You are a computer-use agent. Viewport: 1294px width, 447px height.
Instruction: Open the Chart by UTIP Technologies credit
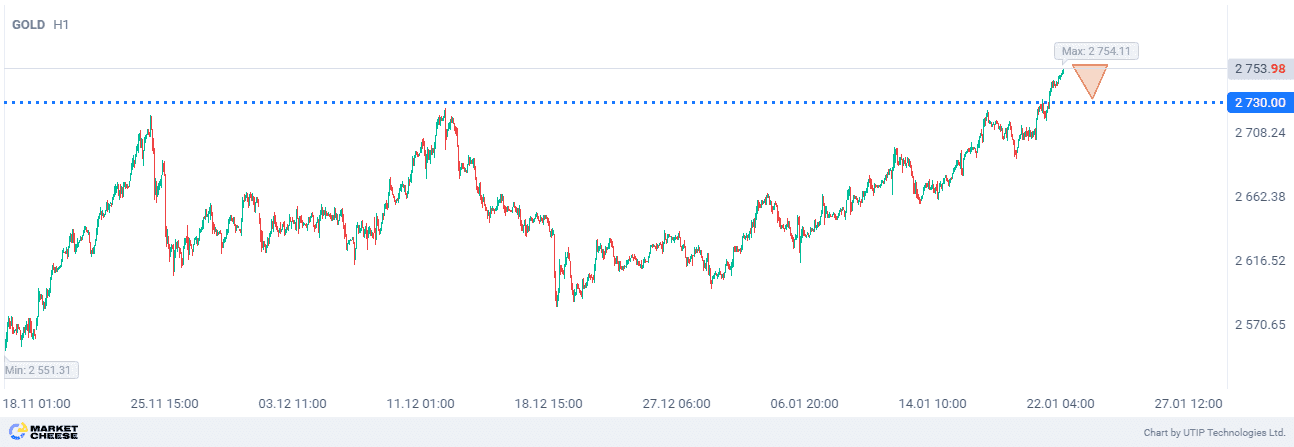pyautogui.click(x=1214, y=433)
